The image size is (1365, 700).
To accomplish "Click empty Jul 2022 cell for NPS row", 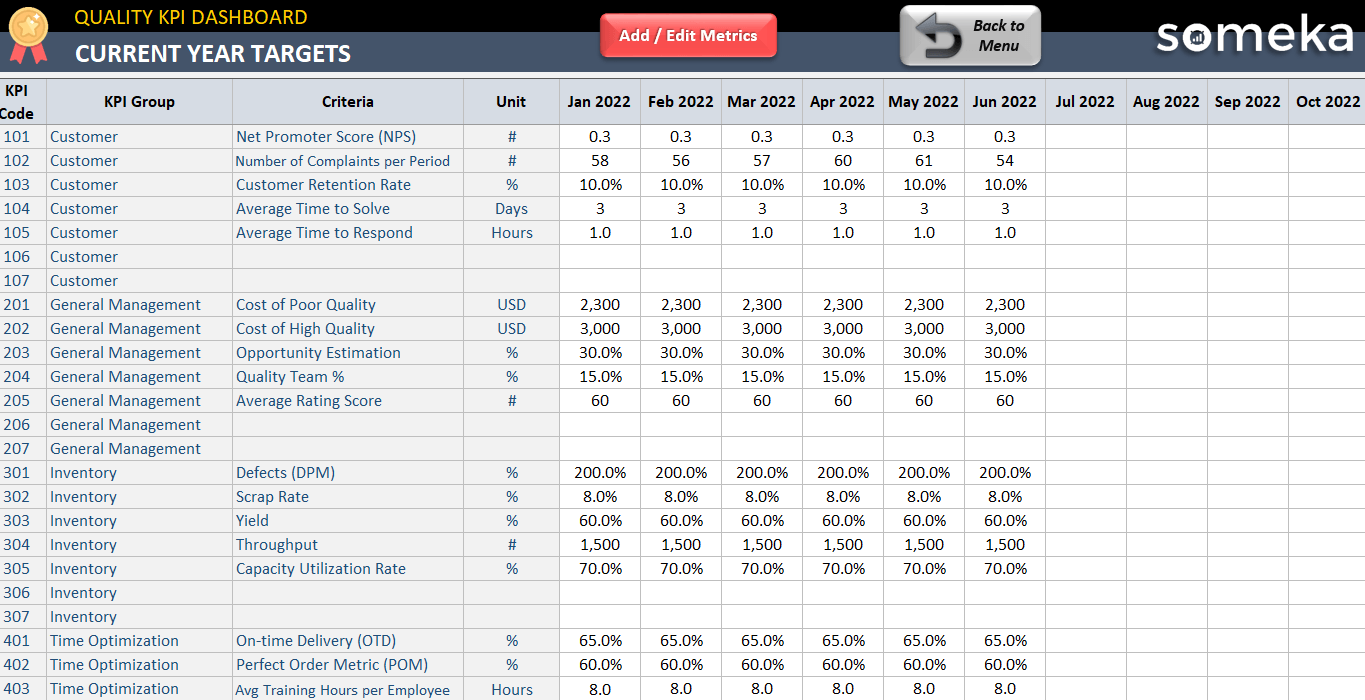I will pyautogui.click(x=1086, y=137).
